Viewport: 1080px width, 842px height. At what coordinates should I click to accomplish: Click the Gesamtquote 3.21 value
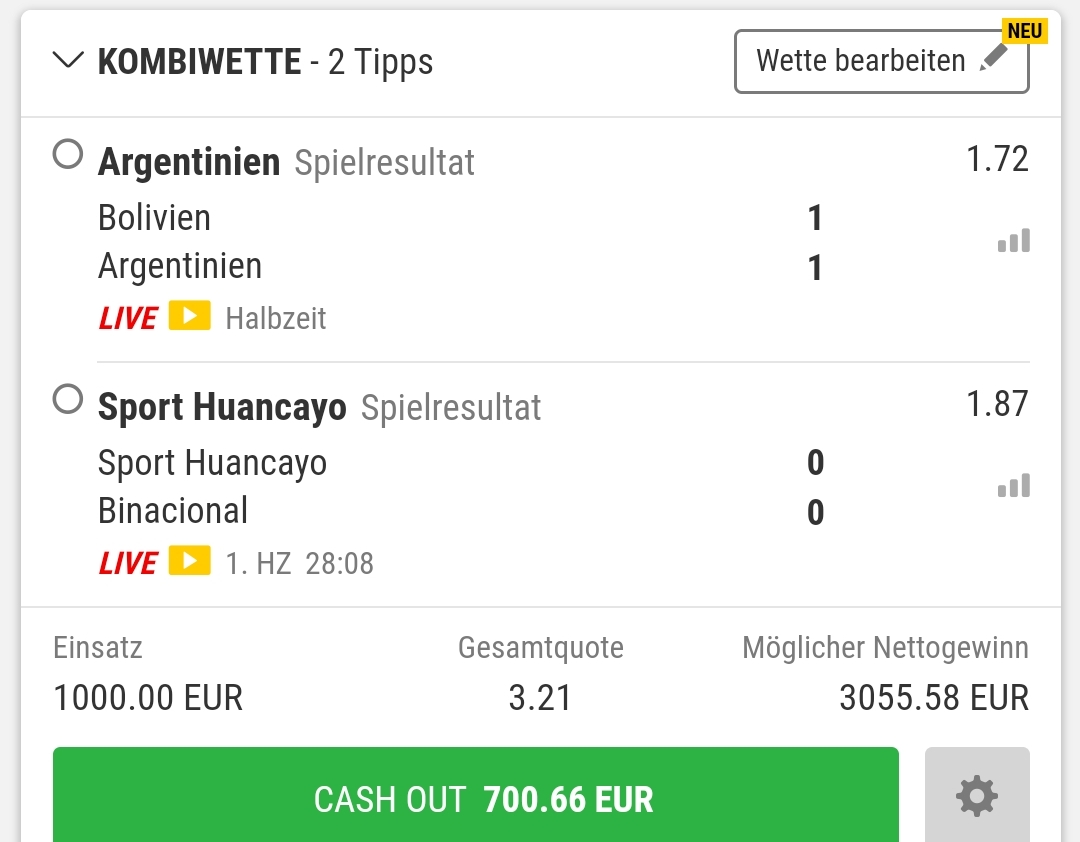pyautogui.click(x=539, y=697)
